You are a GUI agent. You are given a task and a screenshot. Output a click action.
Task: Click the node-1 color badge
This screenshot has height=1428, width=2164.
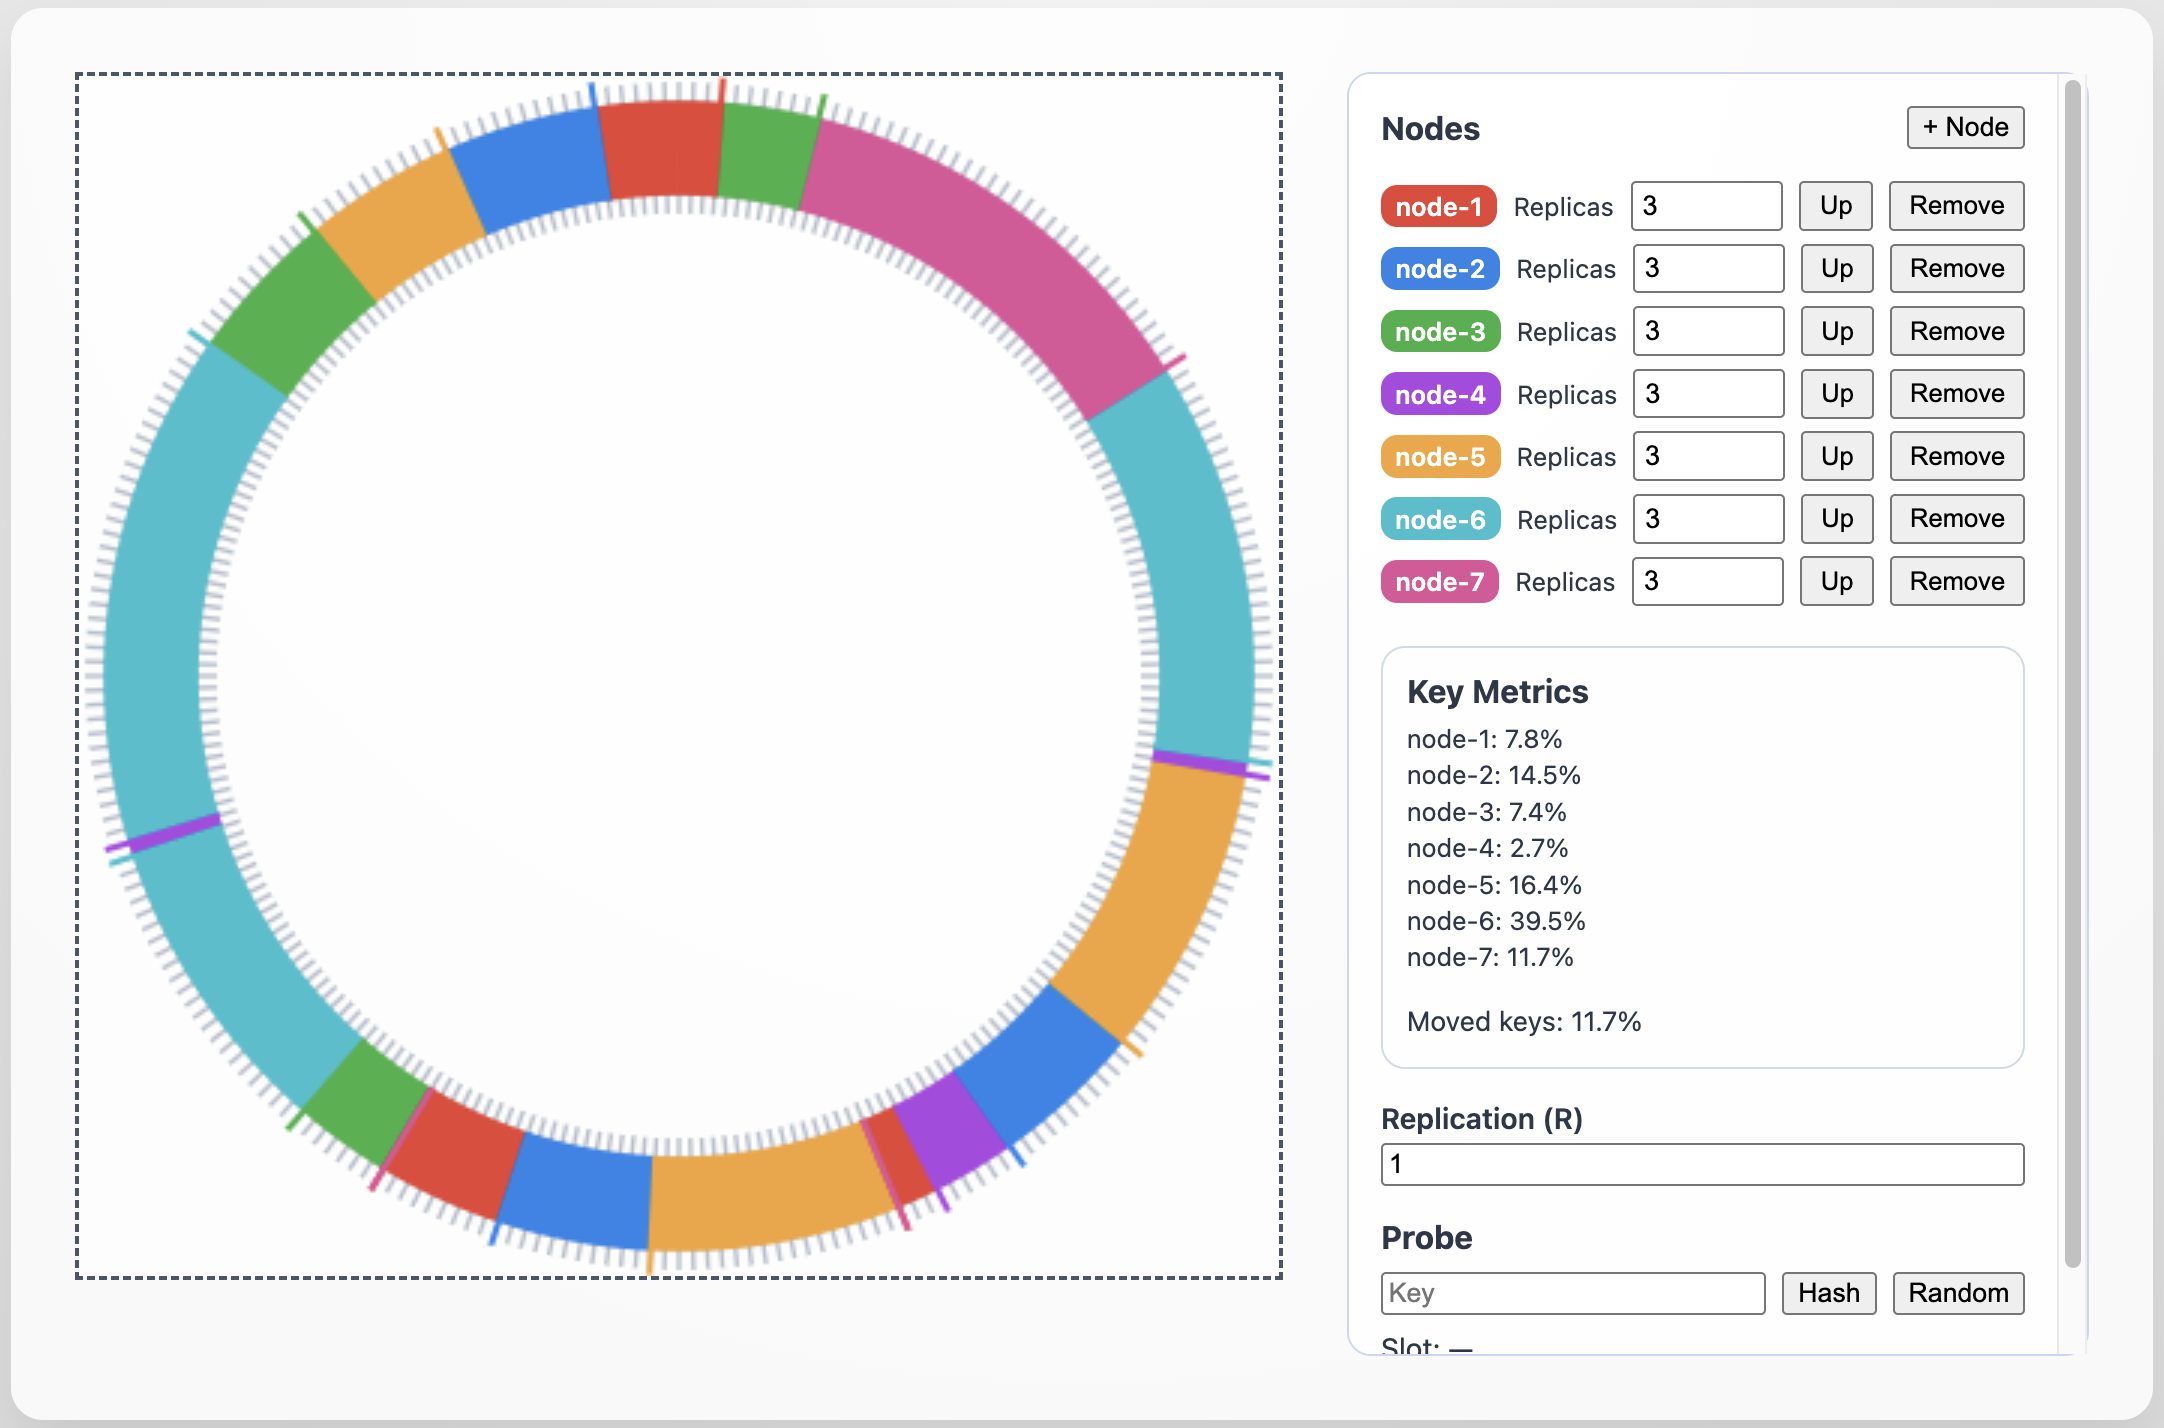coord(1438,206)
